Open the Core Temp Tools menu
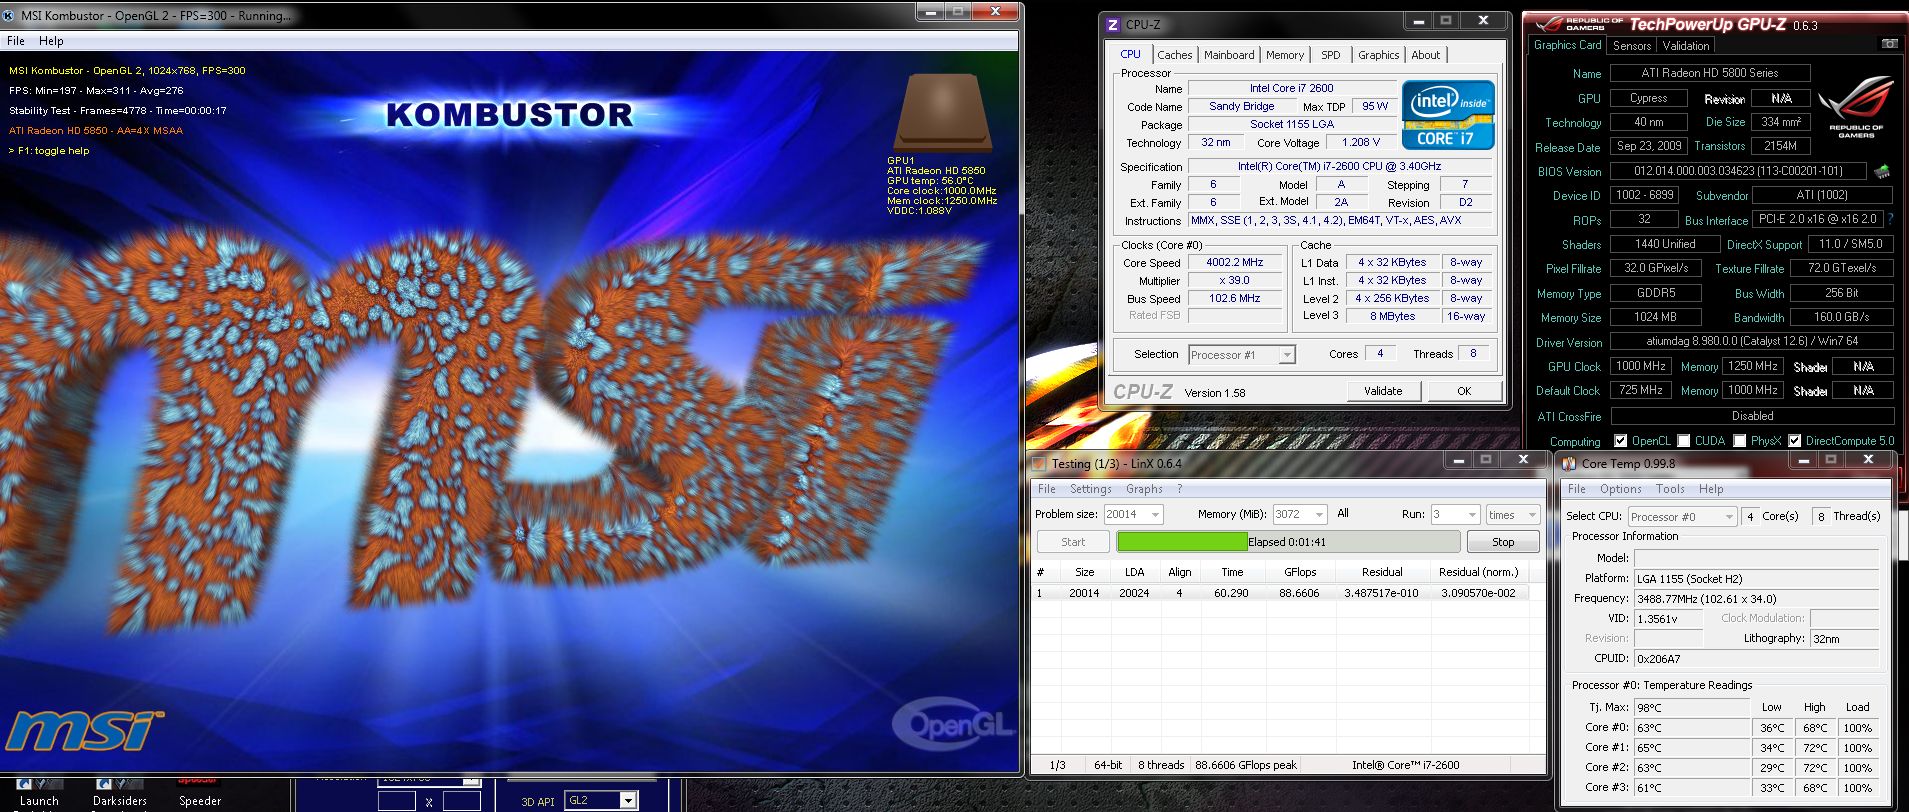 point(1670,489)
